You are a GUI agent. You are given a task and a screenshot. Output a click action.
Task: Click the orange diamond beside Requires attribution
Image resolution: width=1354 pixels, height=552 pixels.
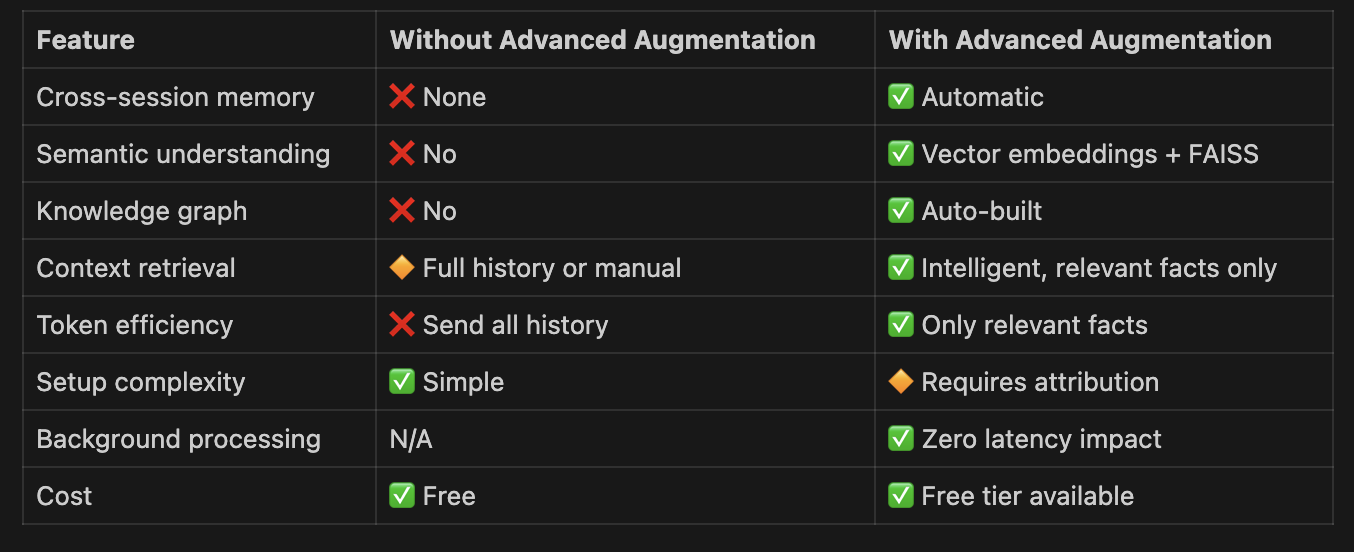tap(901, 382)
